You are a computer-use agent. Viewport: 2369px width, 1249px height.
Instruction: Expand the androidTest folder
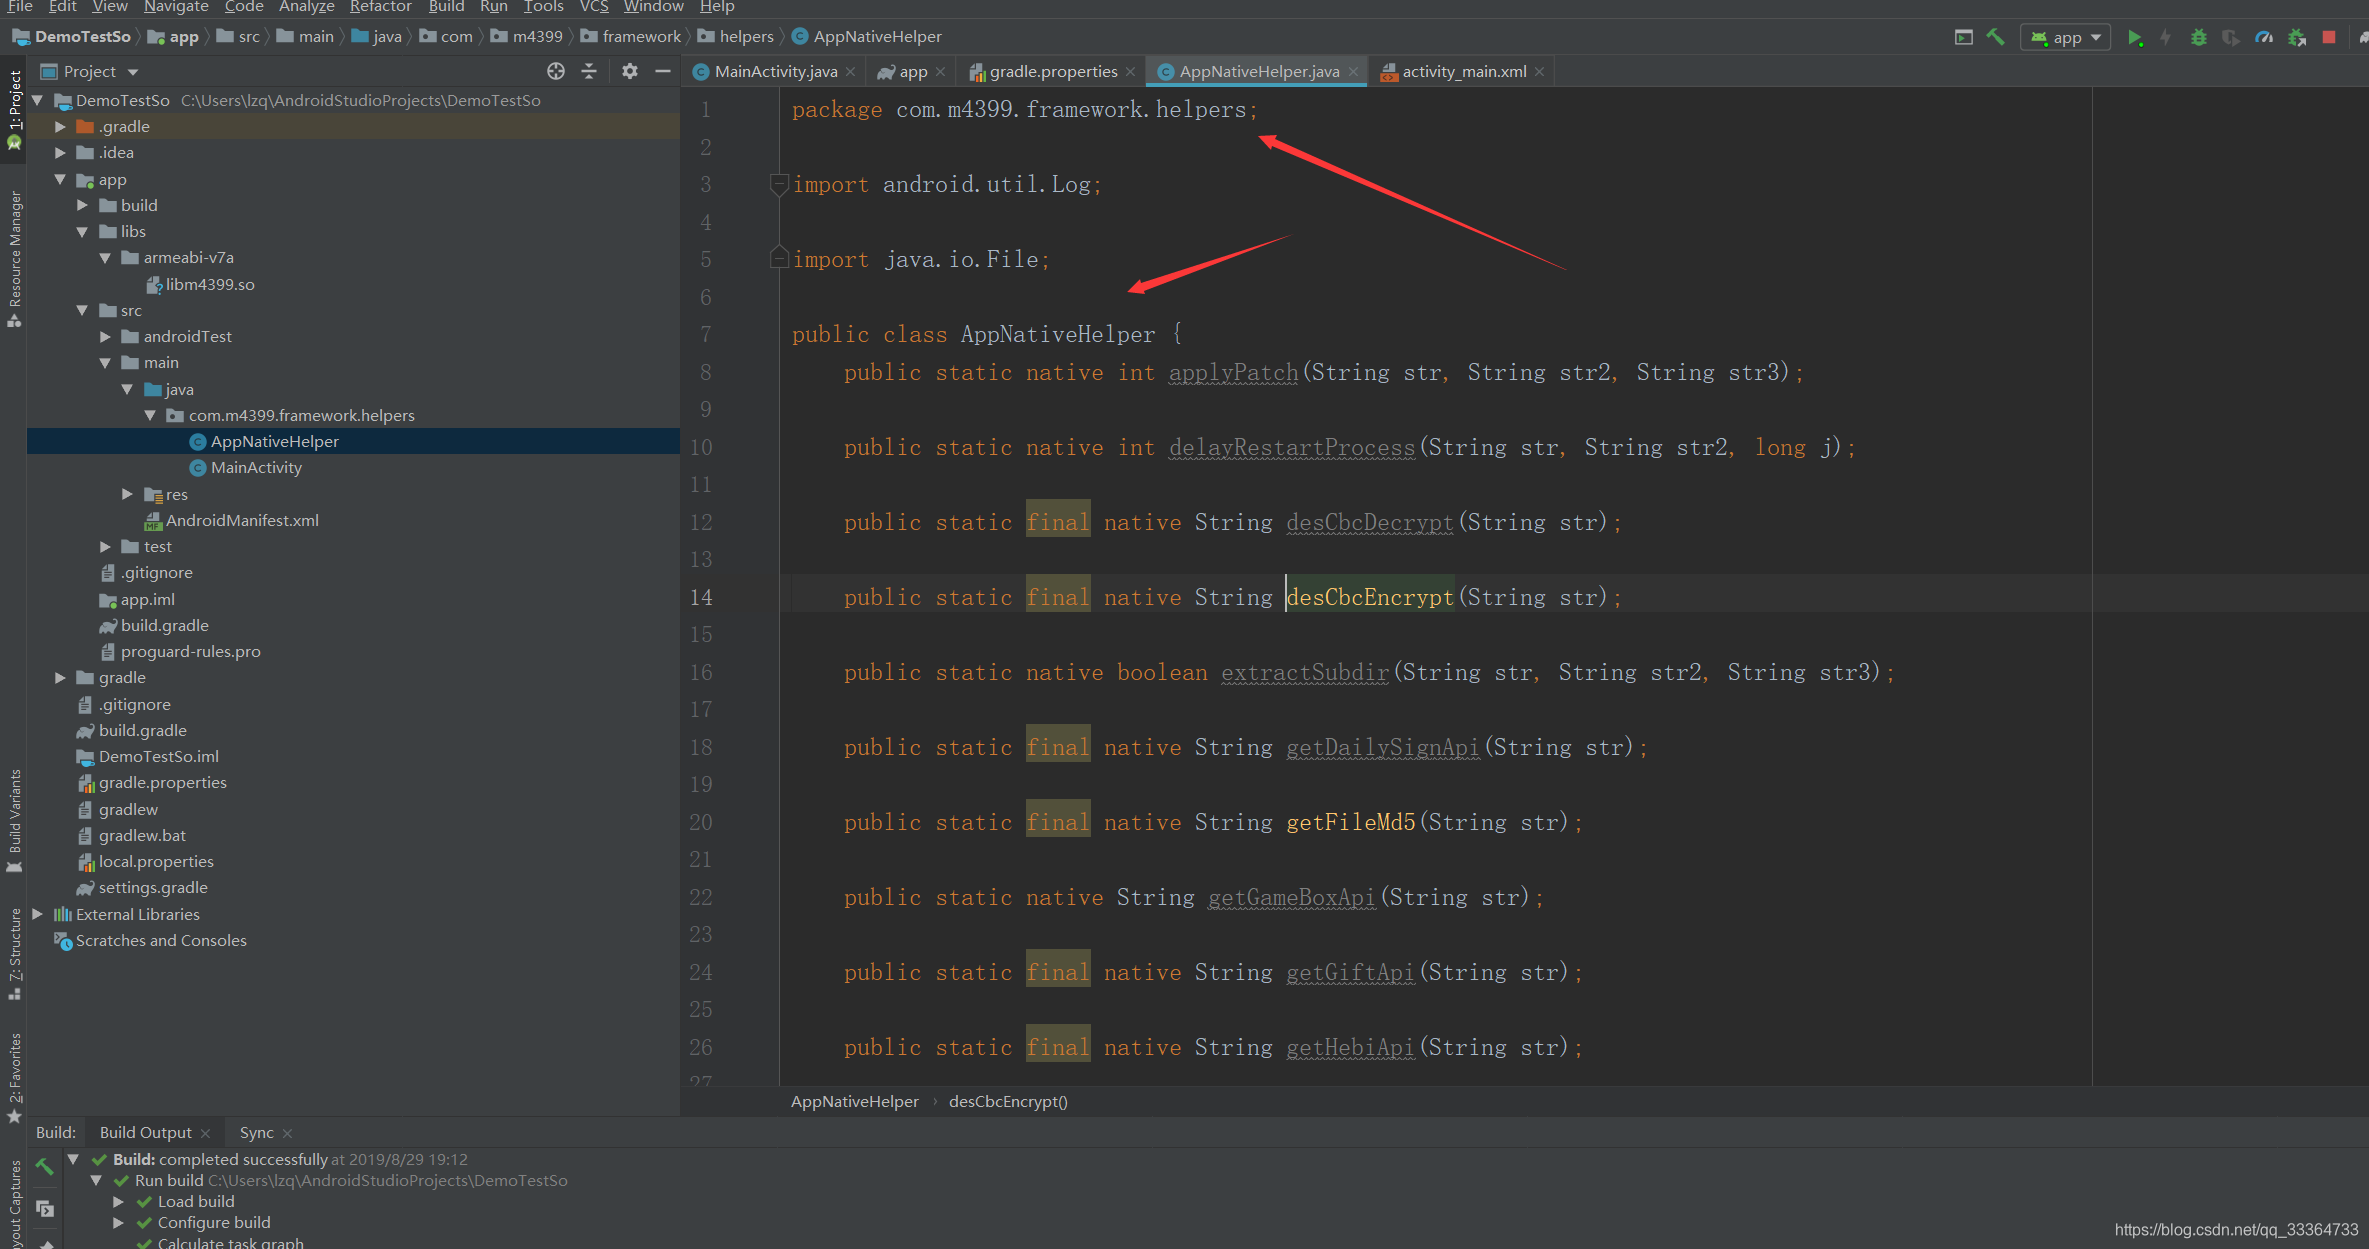[x=105, y=336]
